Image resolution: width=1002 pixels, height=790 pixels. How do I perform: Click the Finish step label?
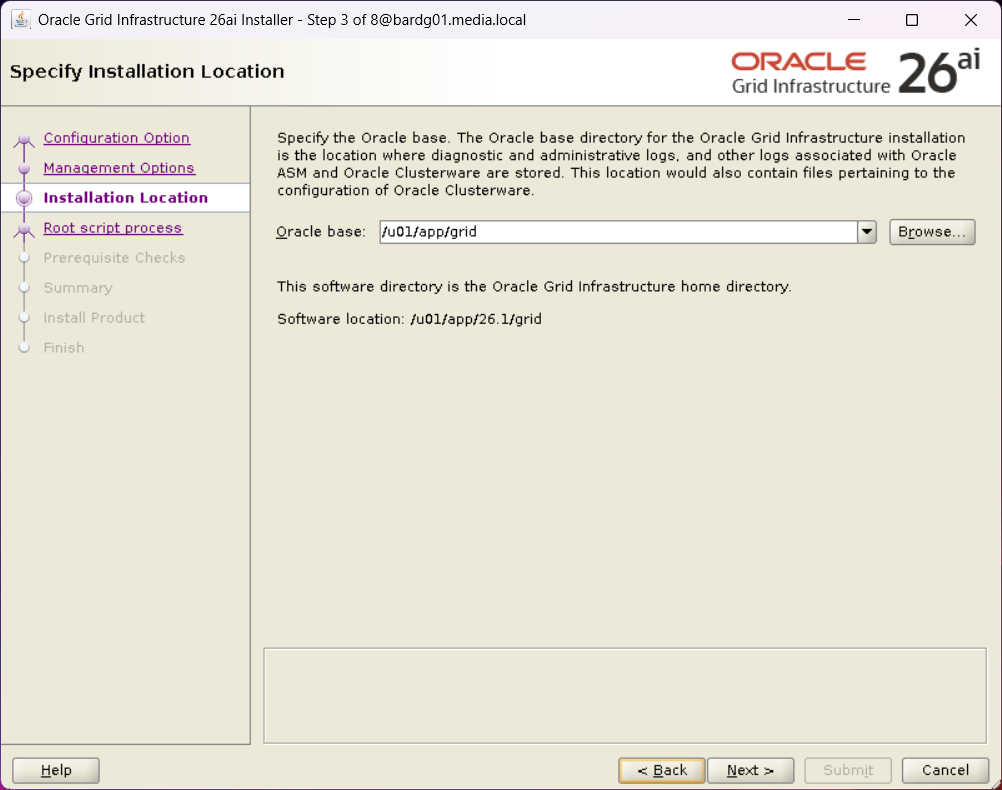click(64, 348)
